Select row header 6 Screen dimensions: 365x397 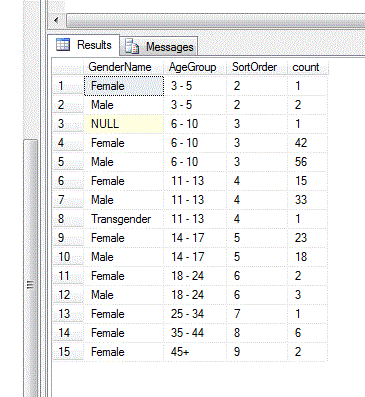(x=68, y=181)
